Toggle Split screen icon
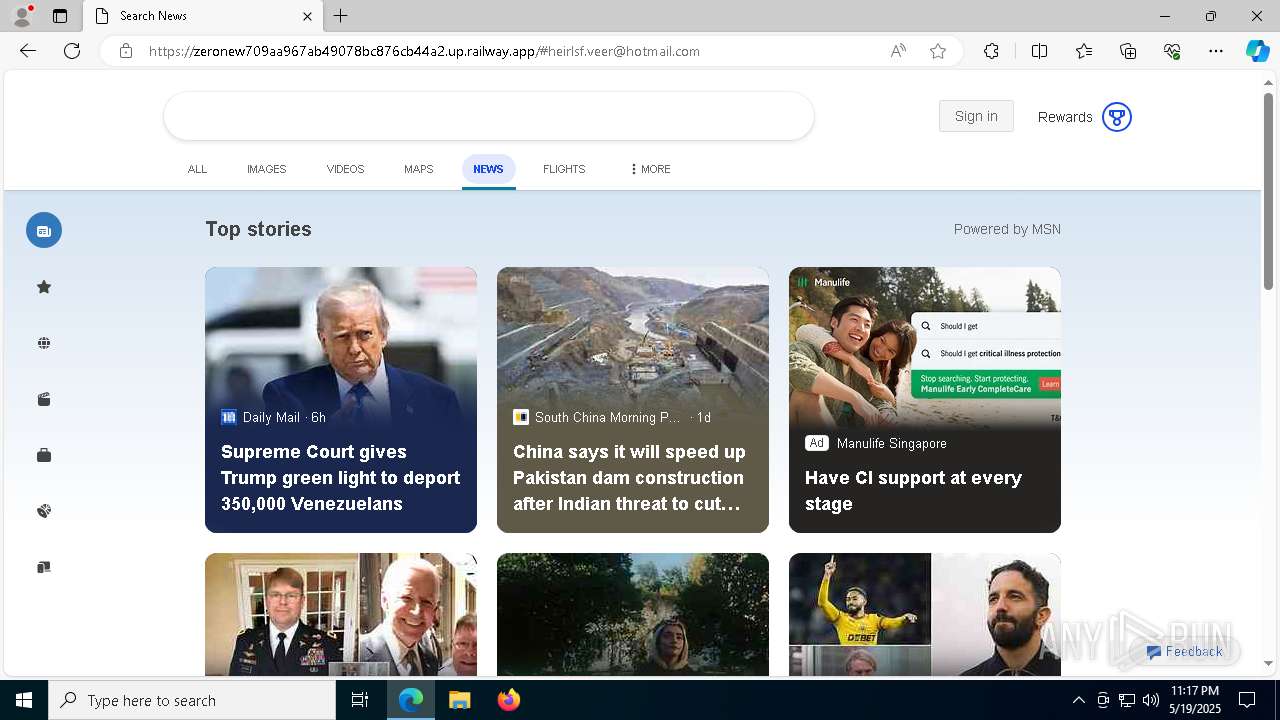This screenshot has height=720, width=1280. [x=1039, y=51]
